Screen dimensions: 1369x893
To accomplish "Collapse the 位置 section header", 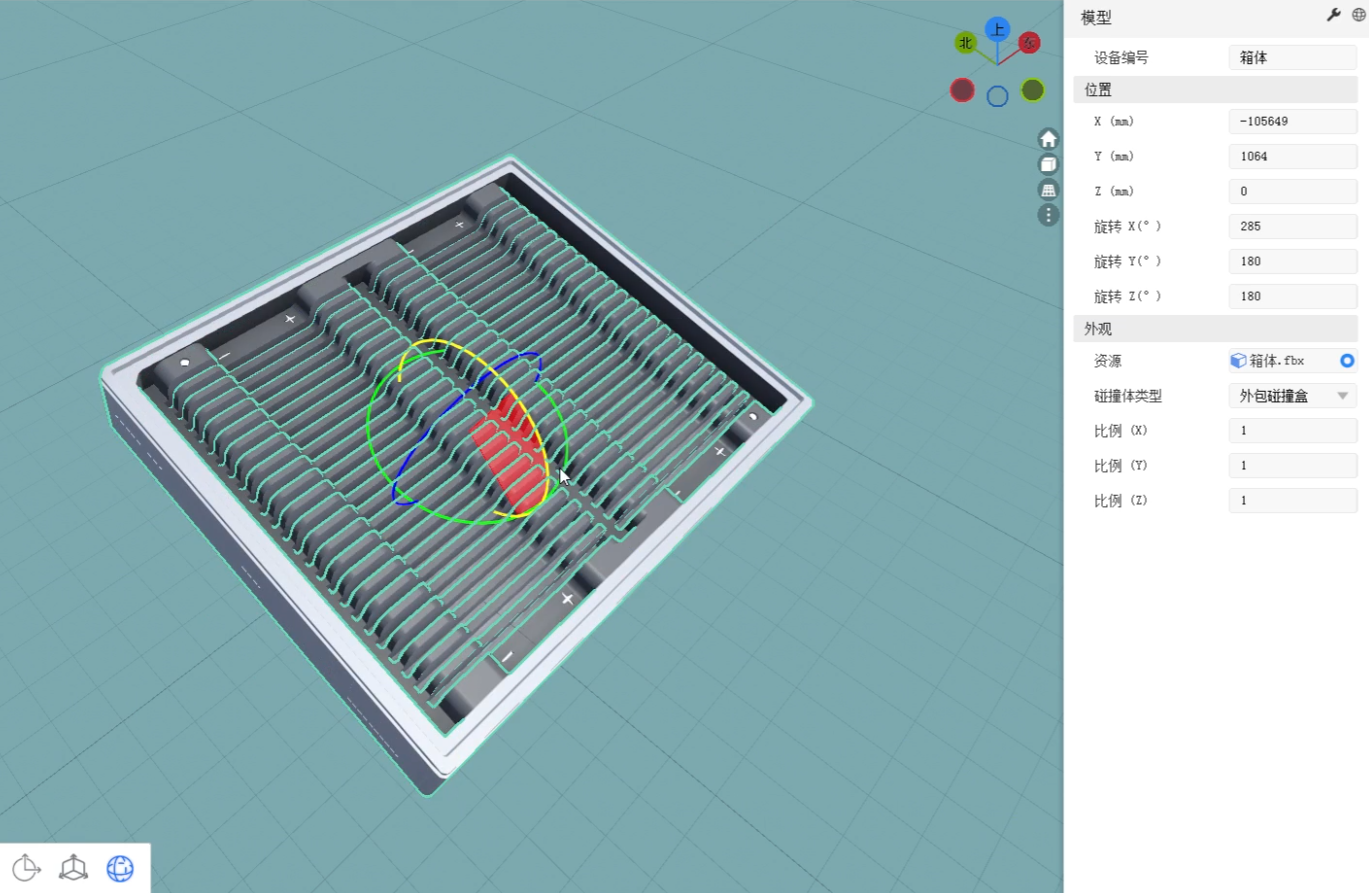I will pos(1215,89).
